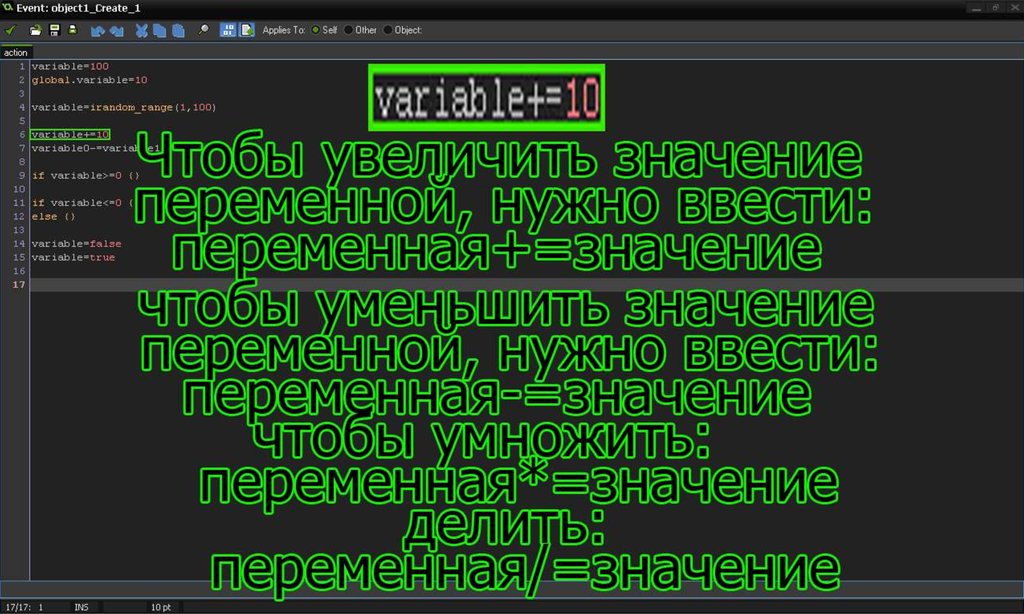Open find with the magnifier icon
This screenshot has width=1024, height=614.
(x=204, y=30)
